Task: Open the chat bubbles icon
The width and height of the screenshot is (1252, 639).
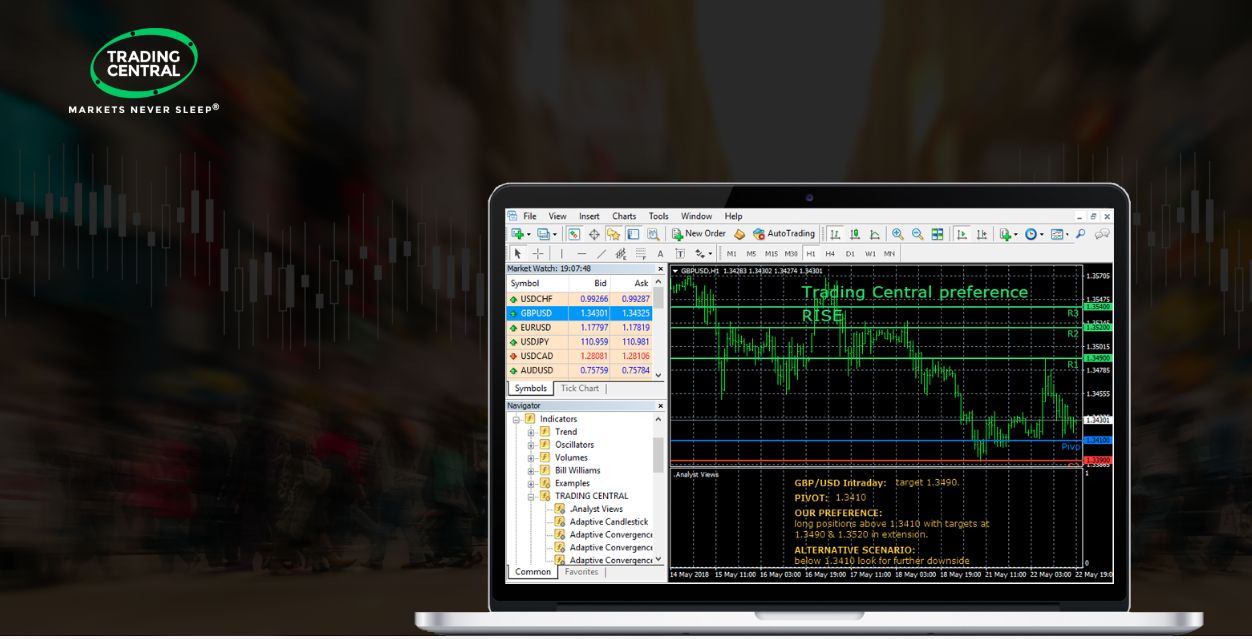Action: pos(1102,234)
